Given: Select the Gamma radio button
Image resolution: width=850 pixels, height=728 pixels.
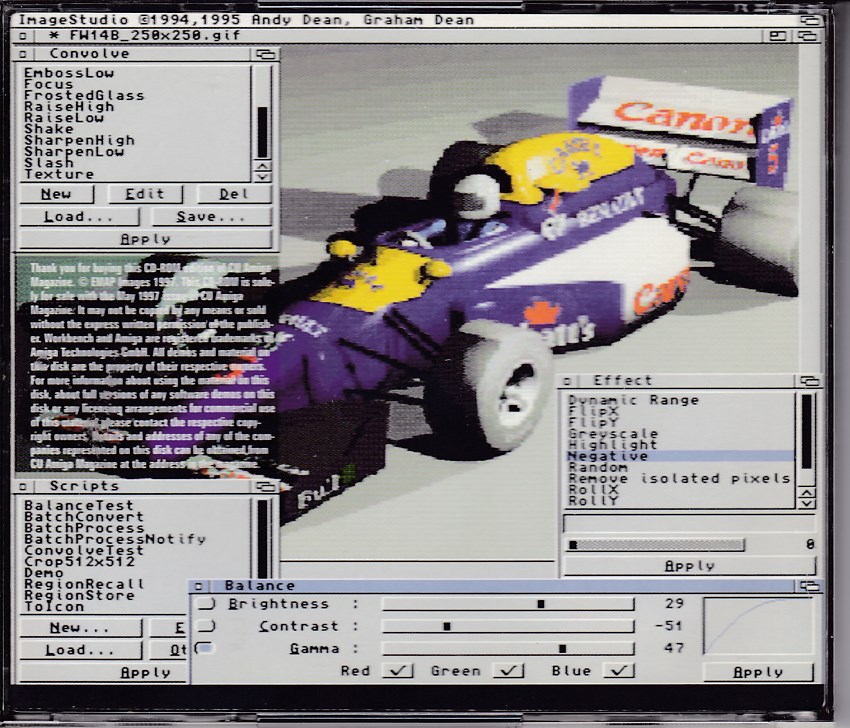Looking at the screenshot, I should point(205,648).
